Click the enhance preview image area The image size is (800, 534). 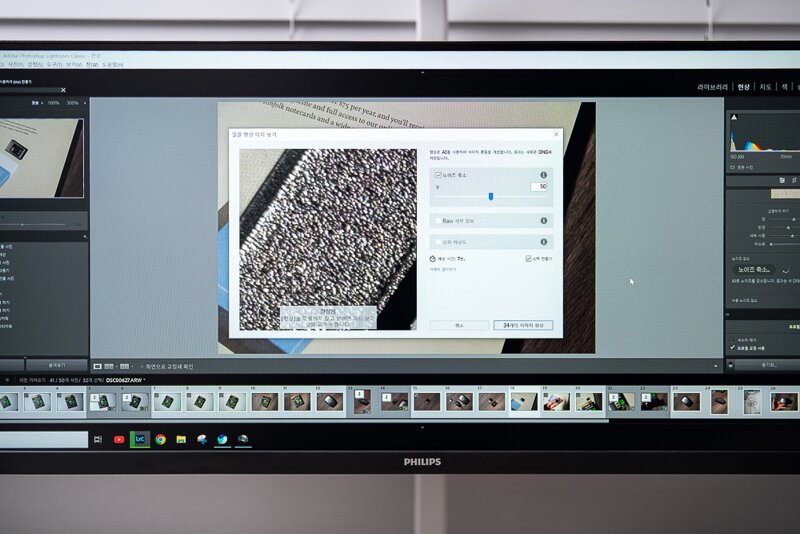328,239
